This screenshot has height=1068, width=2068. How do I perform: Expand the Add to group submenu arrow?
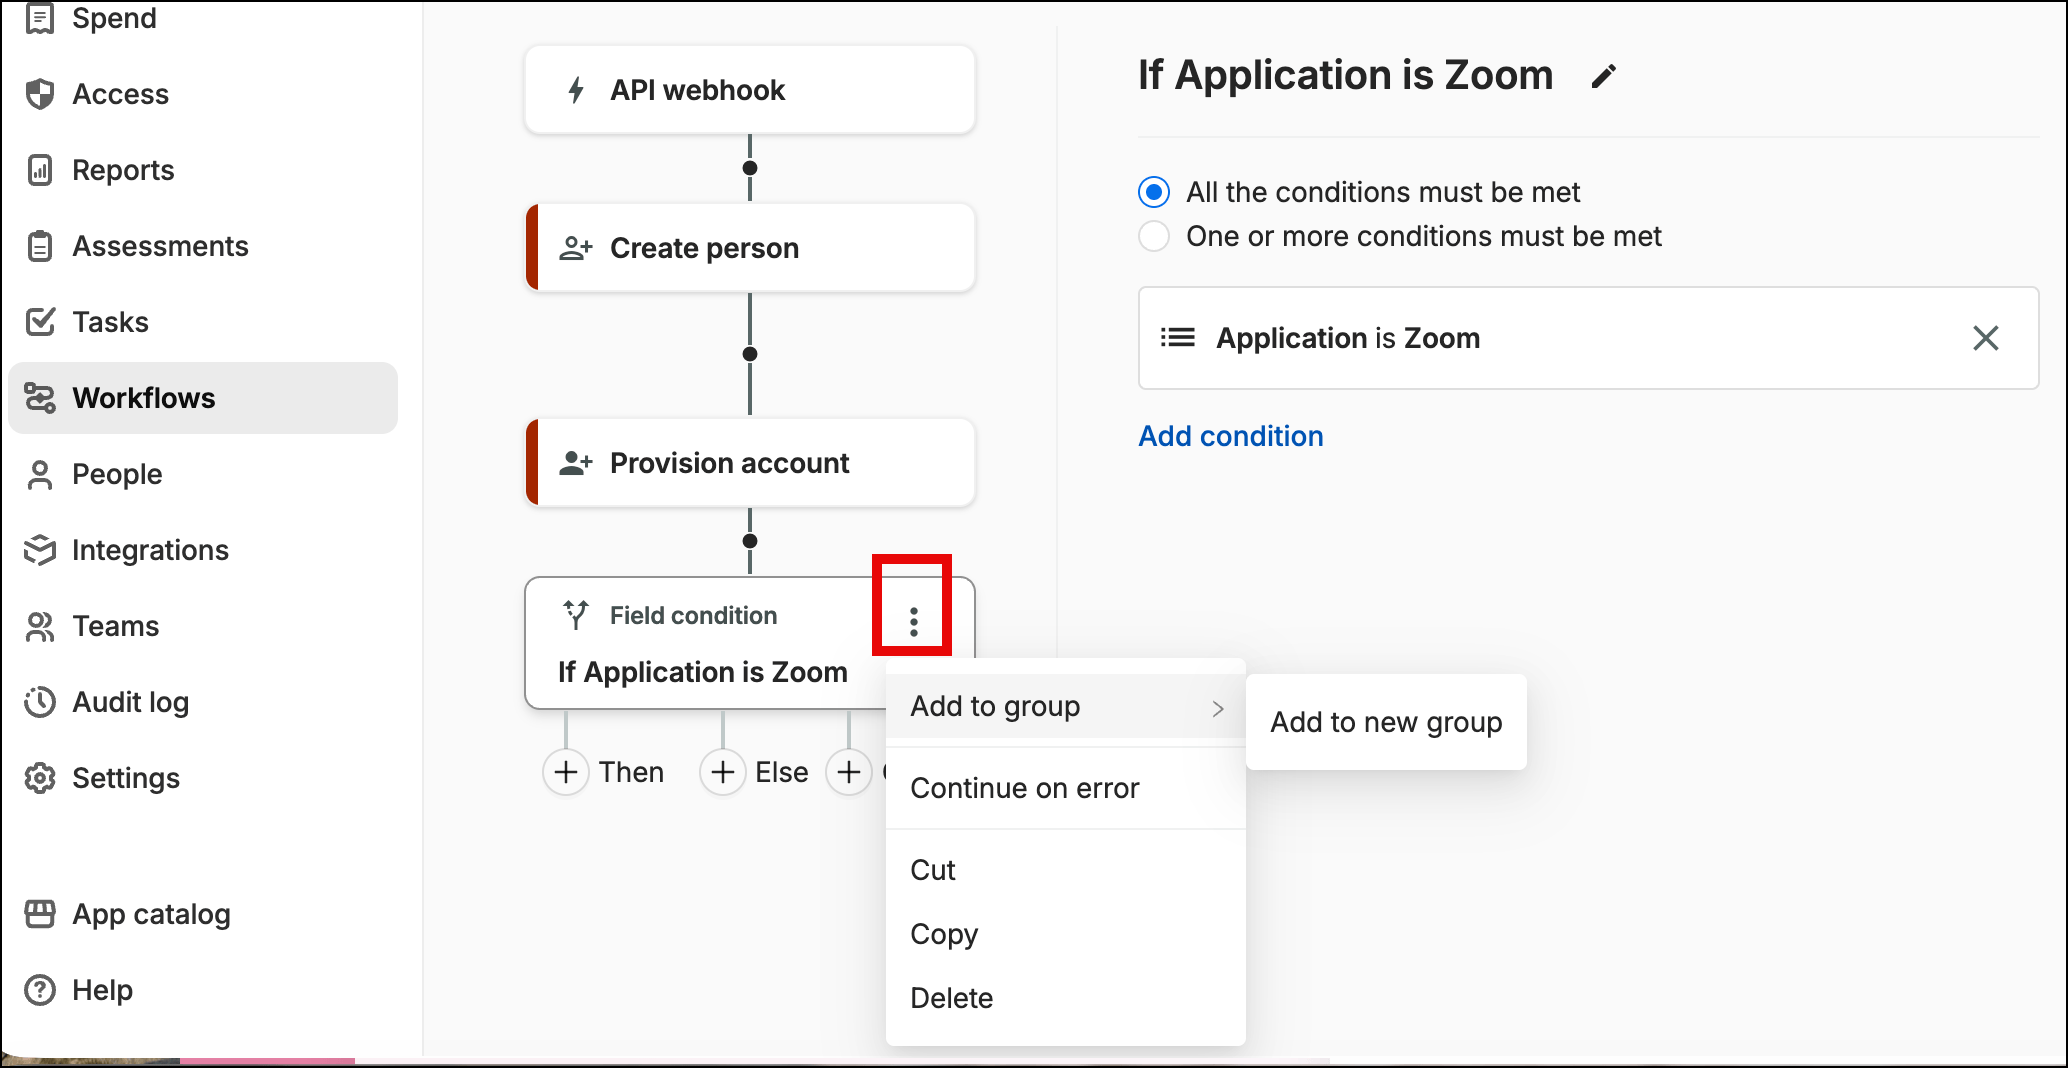1218,708
